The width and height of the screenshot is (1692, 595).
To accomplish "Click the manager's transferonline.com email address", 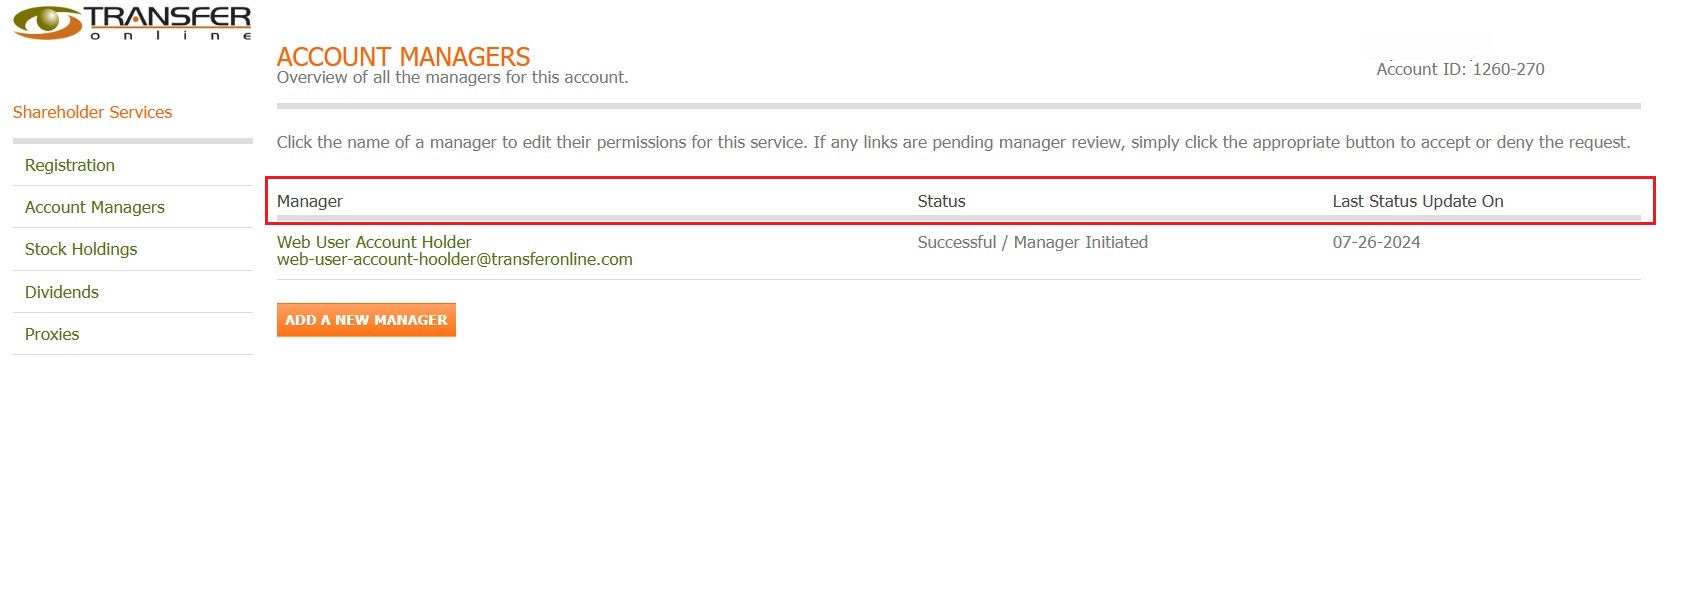I will click(454, 260).
